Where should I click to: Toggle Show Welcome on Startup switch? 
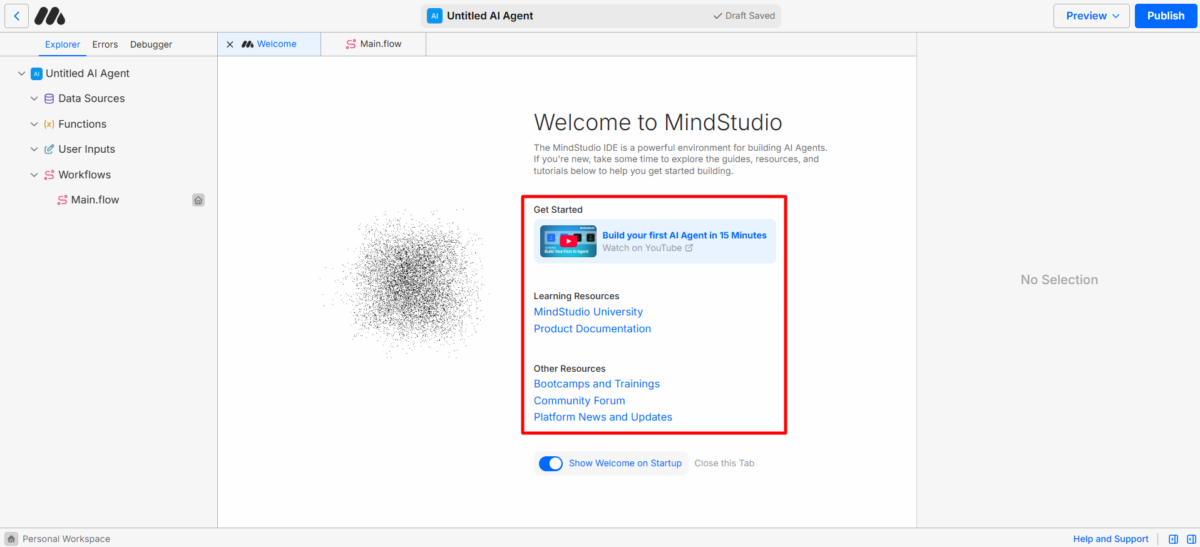coord(551,463)
